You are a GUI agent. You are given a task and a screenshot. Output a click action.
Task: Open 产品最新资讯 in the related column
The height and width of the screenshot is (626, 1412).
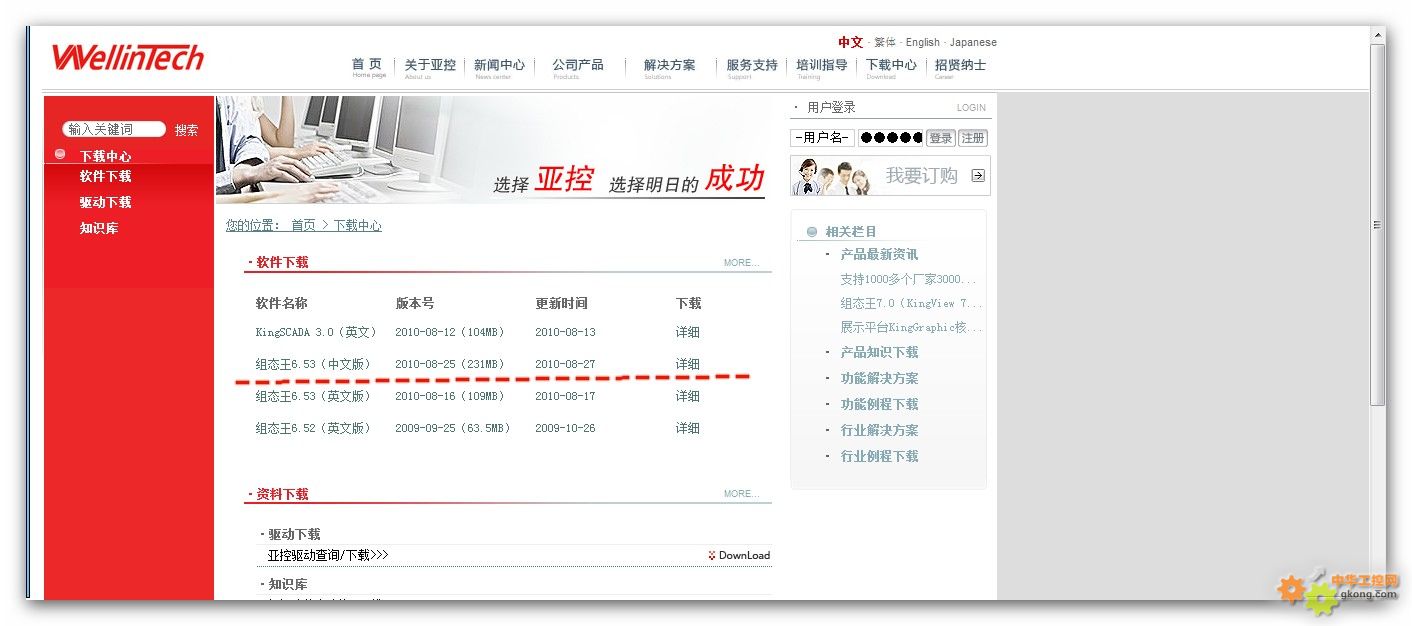[x=879, y=254]
